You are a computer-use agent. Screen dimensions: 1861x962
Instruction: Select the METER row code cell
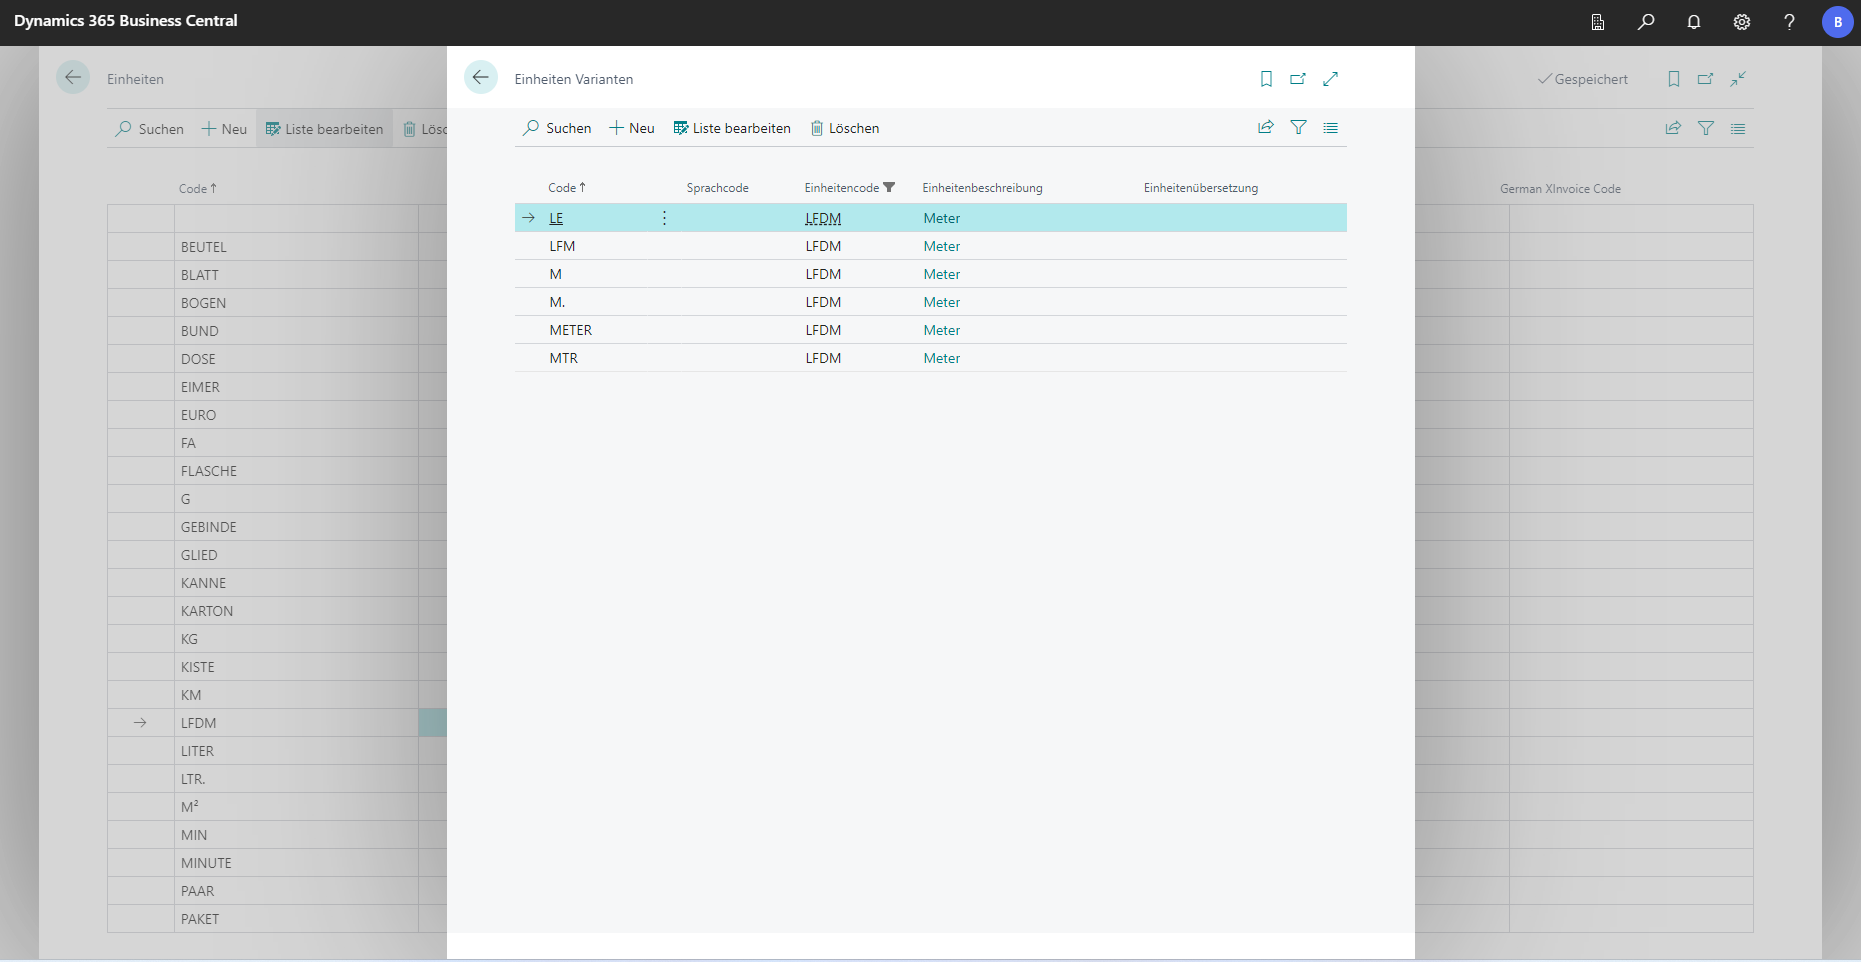pyautogui.click(x=571, y=330)
